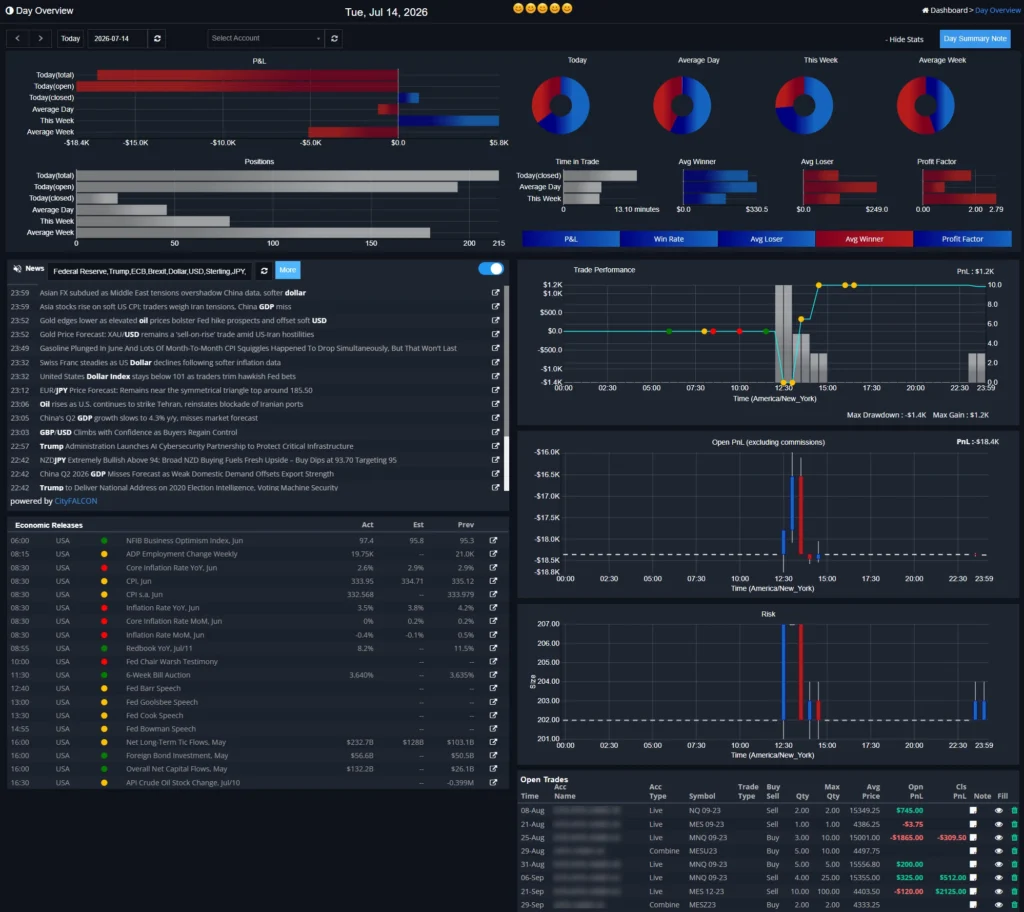Click the This Week donut chart
The image size is (1024, 912).
804,105
